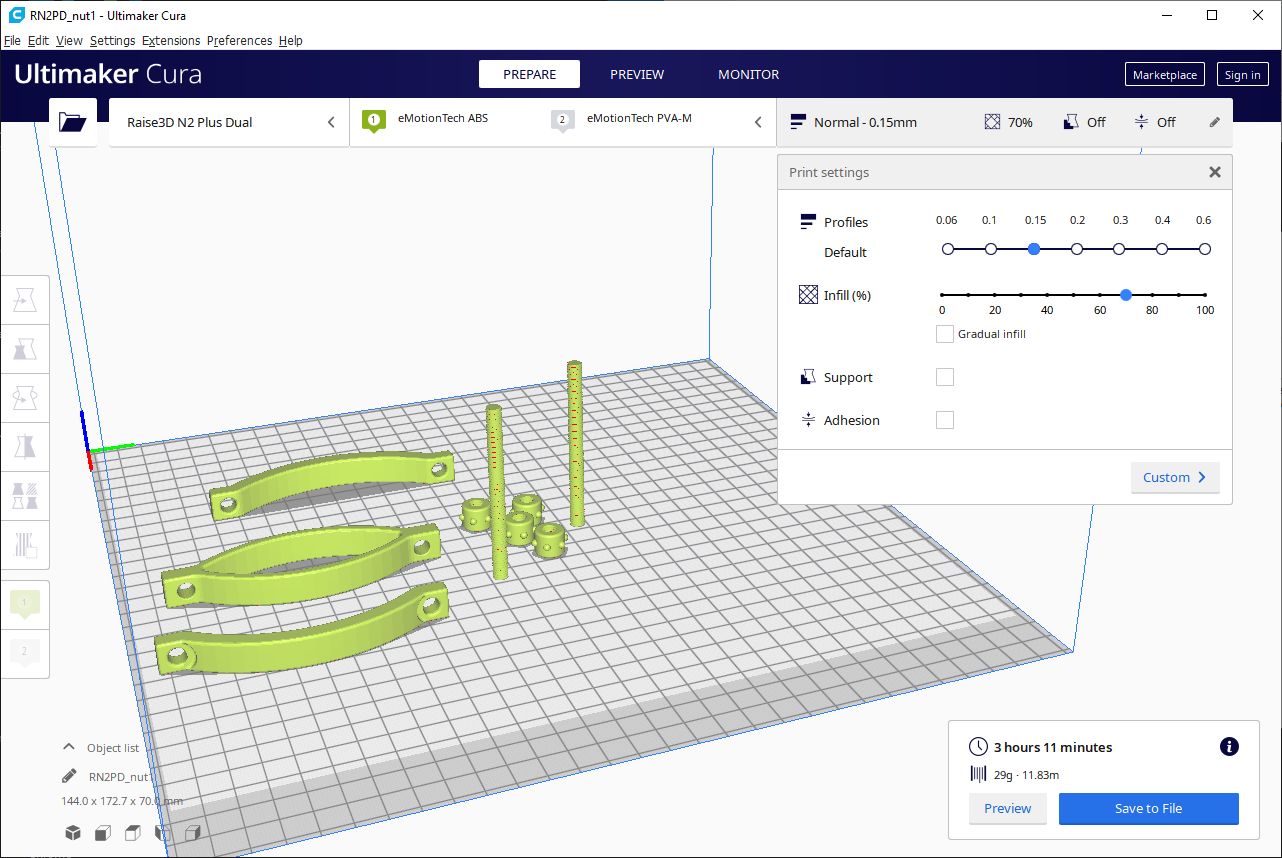Screen dimensions: 1282x858
Task: Select the 0.2 layer height profile
Action: click(x=1077, y=249)
